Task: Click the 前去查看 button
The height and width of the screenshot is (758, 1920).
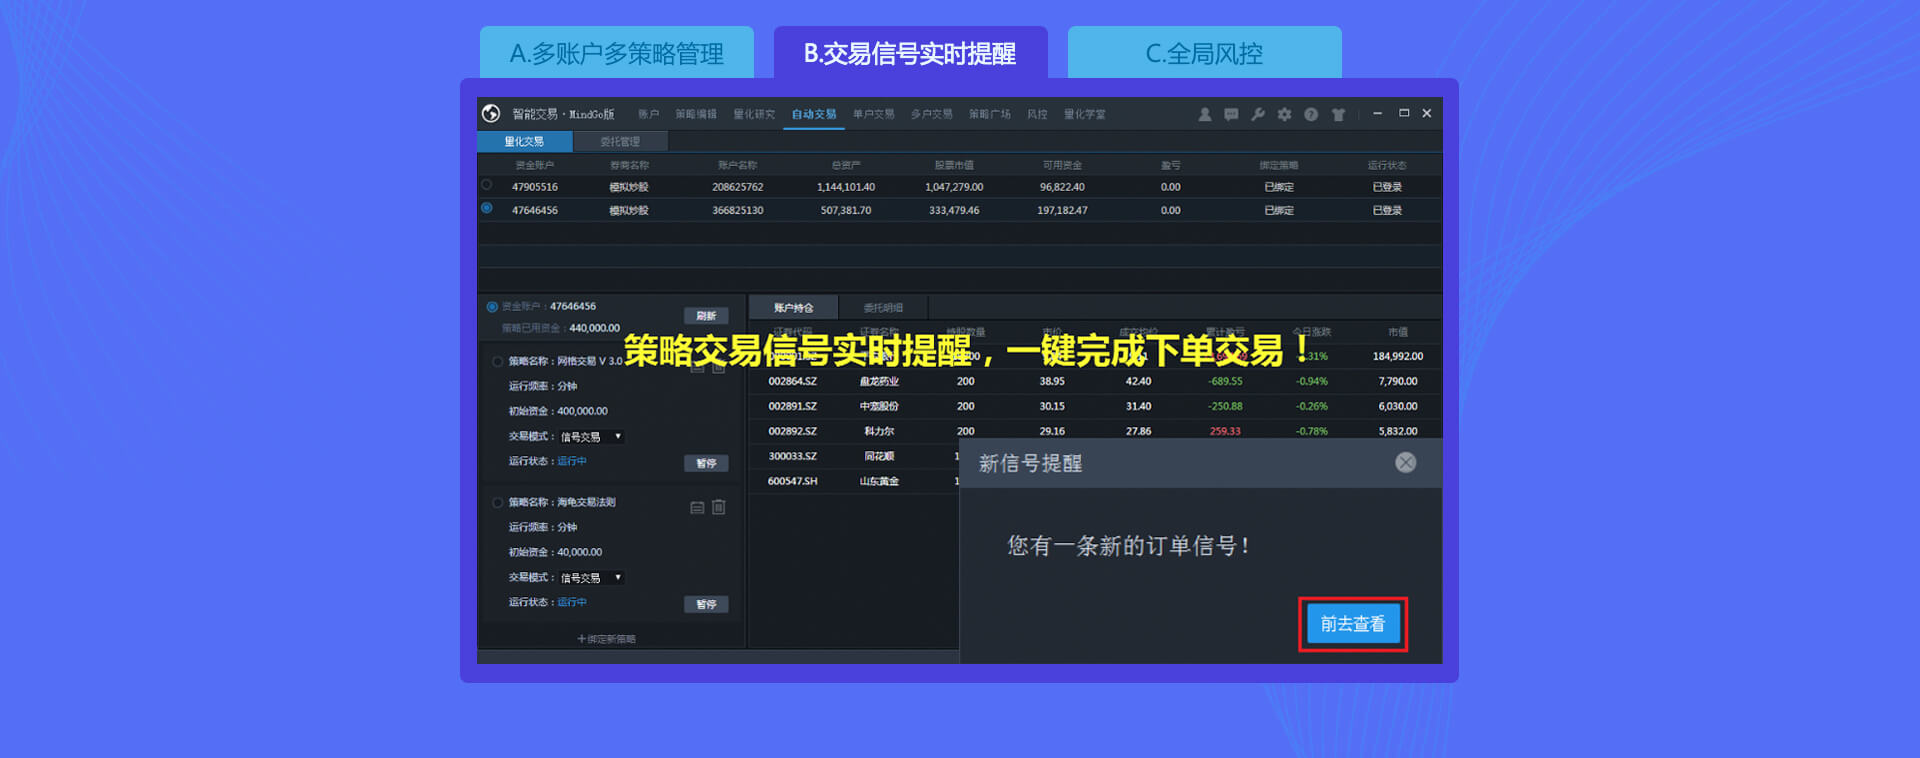Action: [1352, 624]
